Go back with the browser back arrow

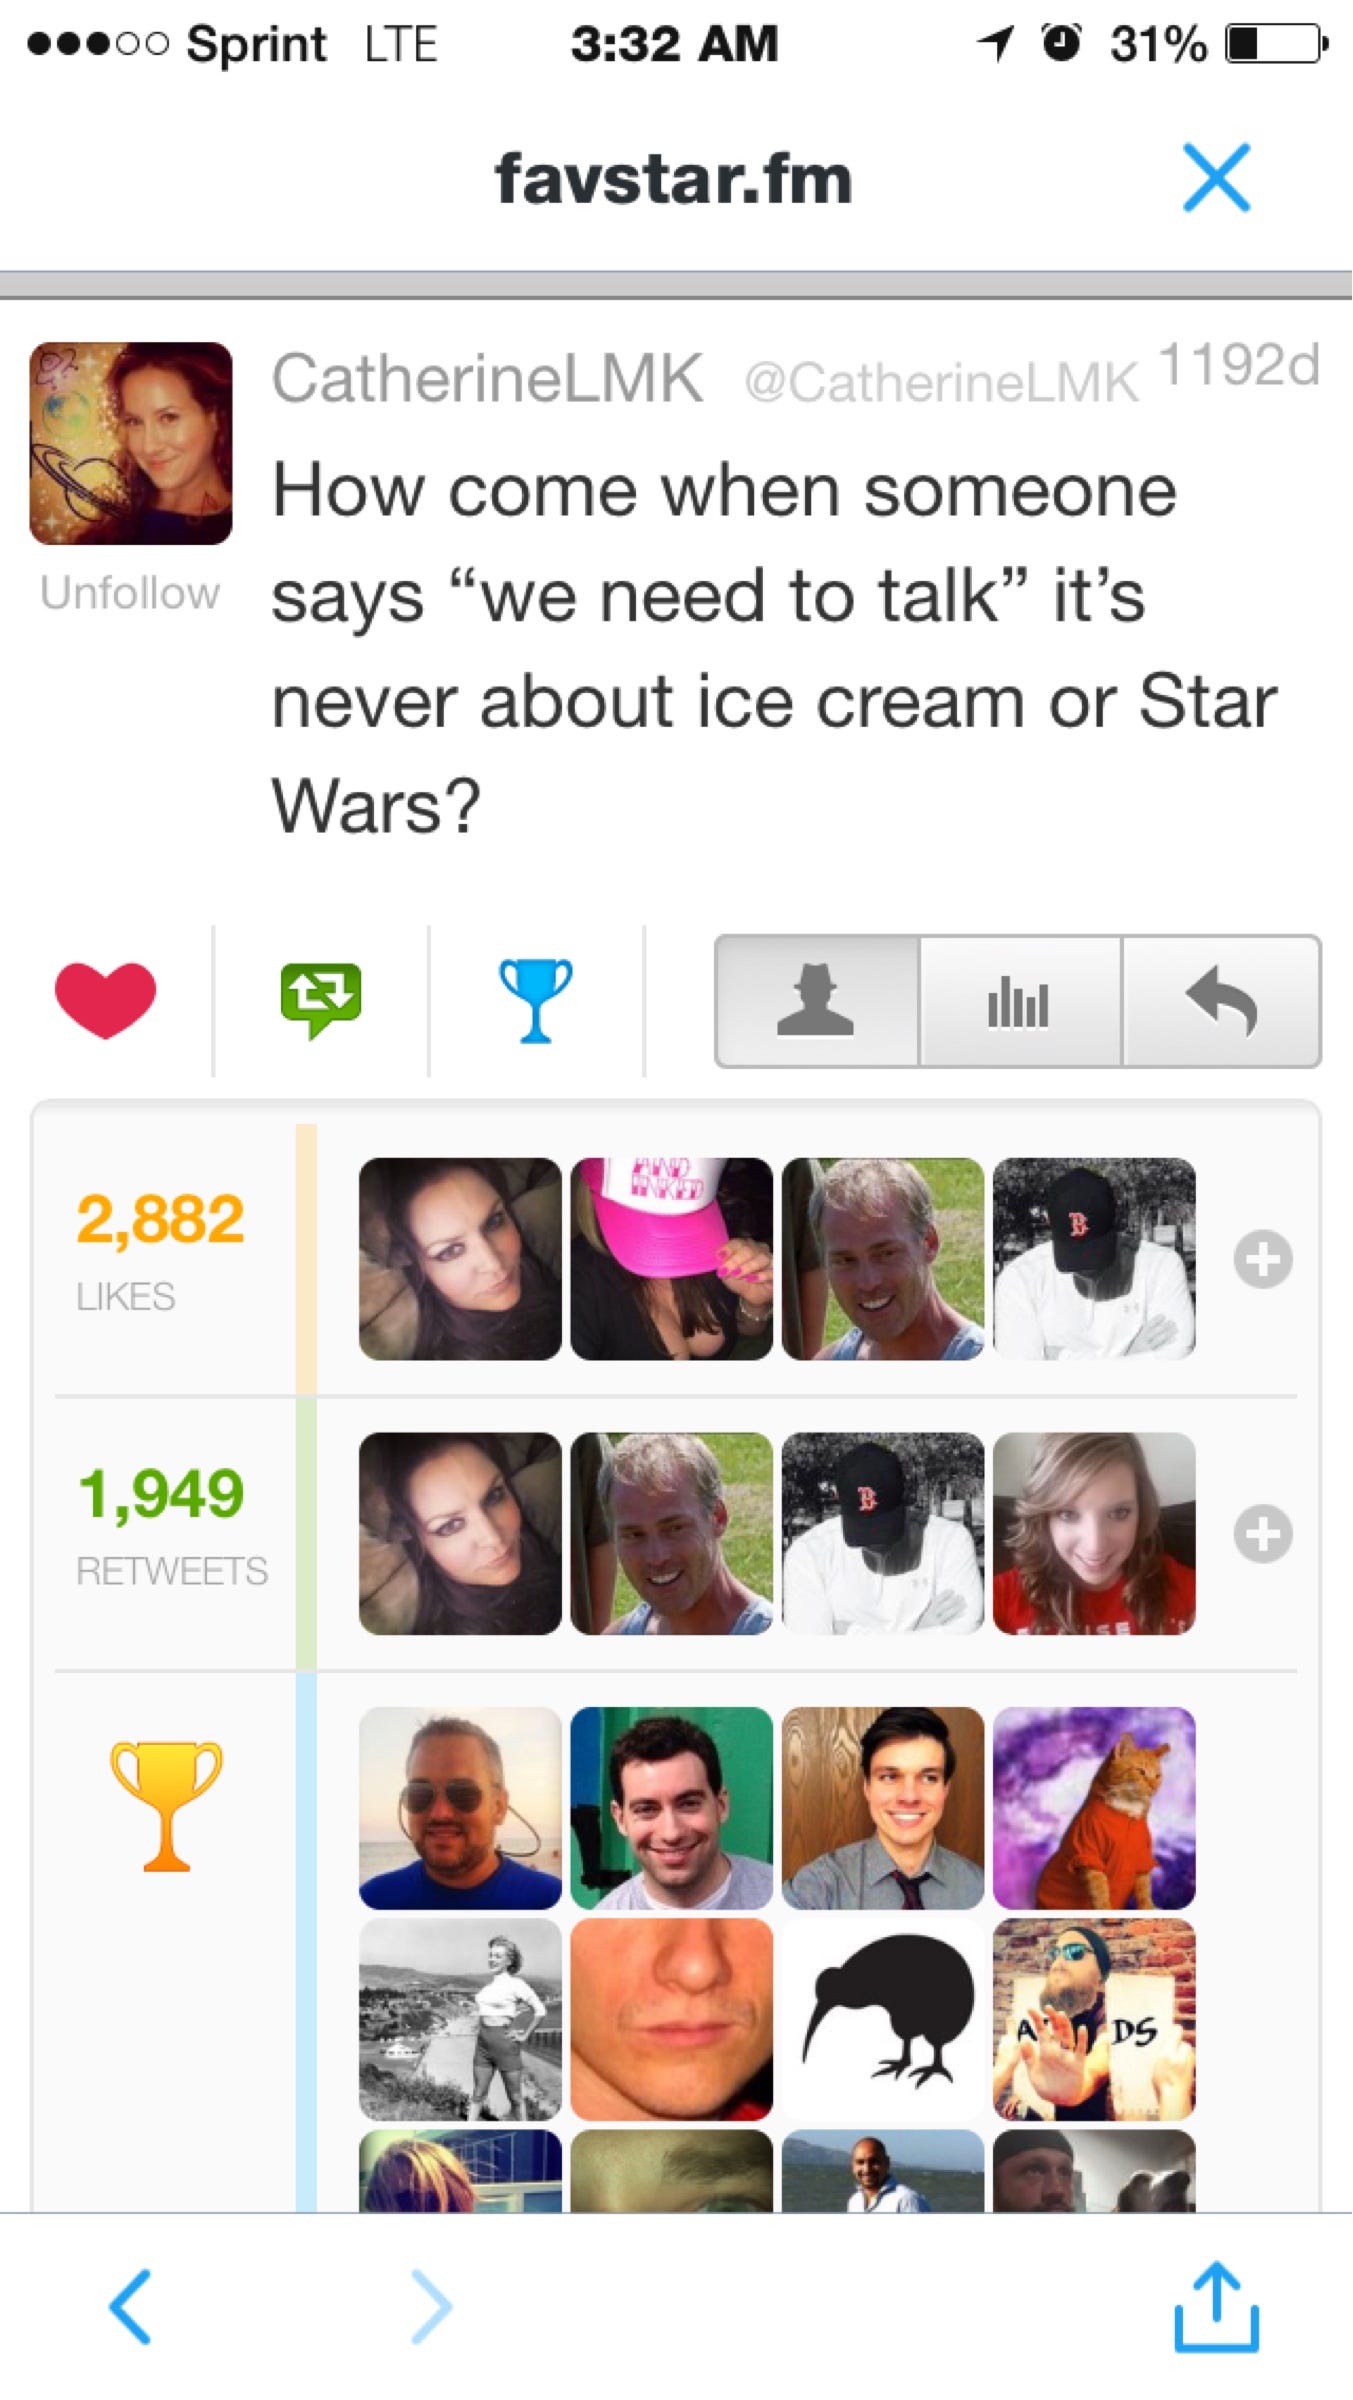pyautogui.click(x=131, y=2307)
